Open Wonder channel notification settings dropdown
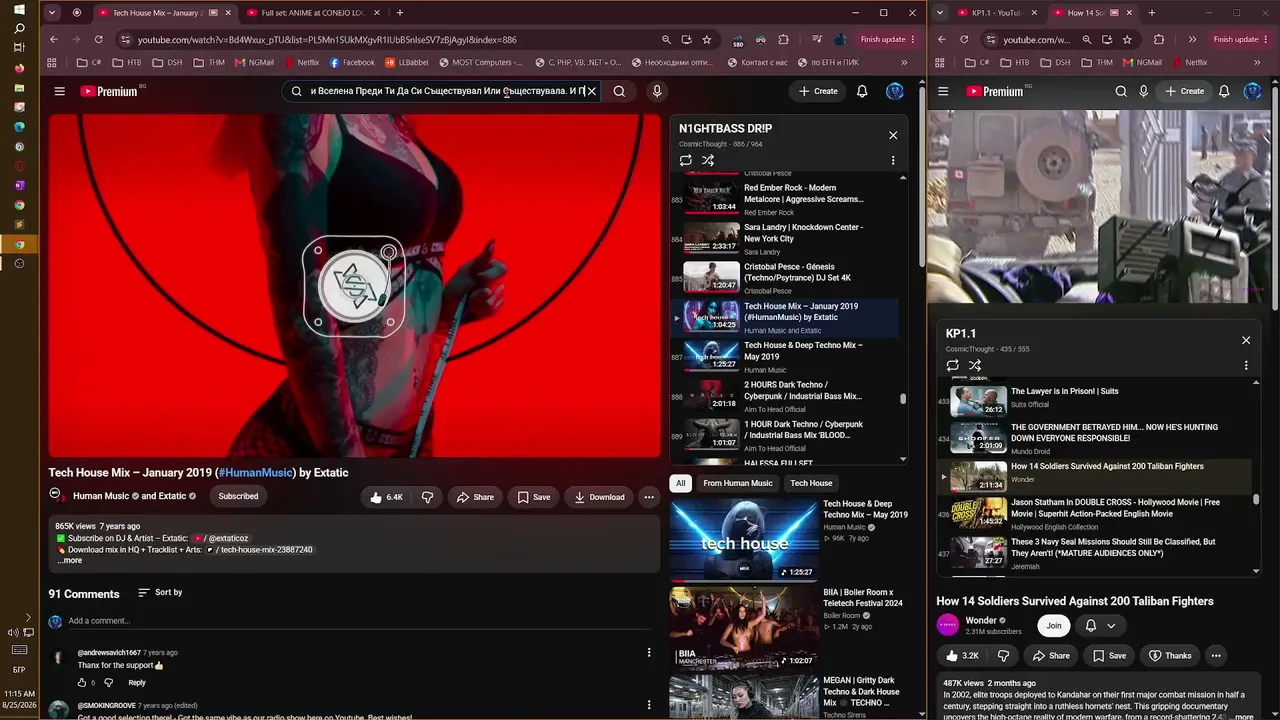This screenshot has height=720, width=1280. (1100, 626)
